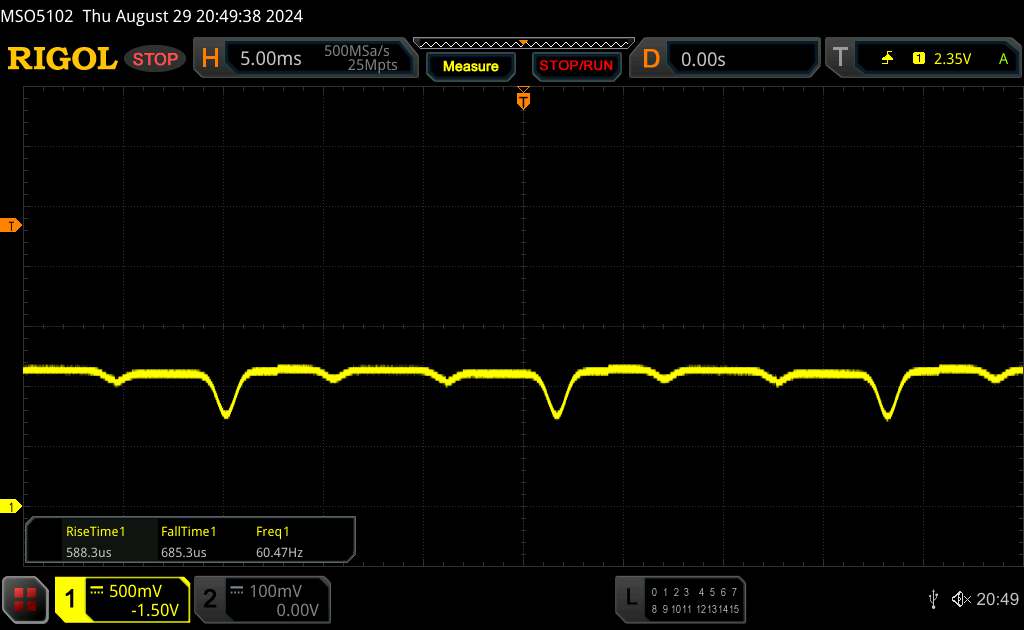1024x630 pixels.
Task: Open the 5.00ms timebase scale setting
Action: click(271, 59)
